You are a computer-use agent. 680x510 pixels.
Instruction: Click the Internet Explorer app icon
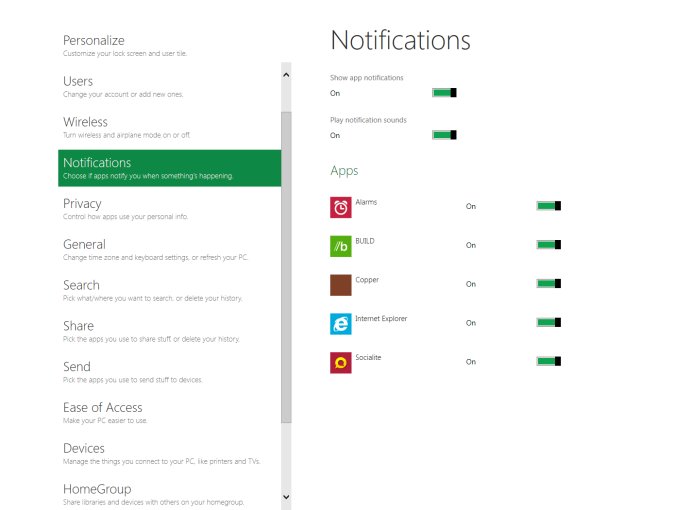(x=340, y=324)
